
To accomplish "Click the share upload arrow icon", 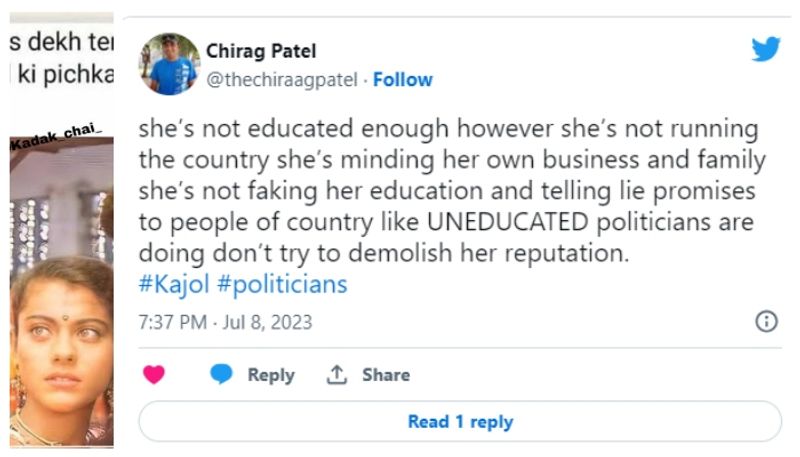I will click(337, 375).
